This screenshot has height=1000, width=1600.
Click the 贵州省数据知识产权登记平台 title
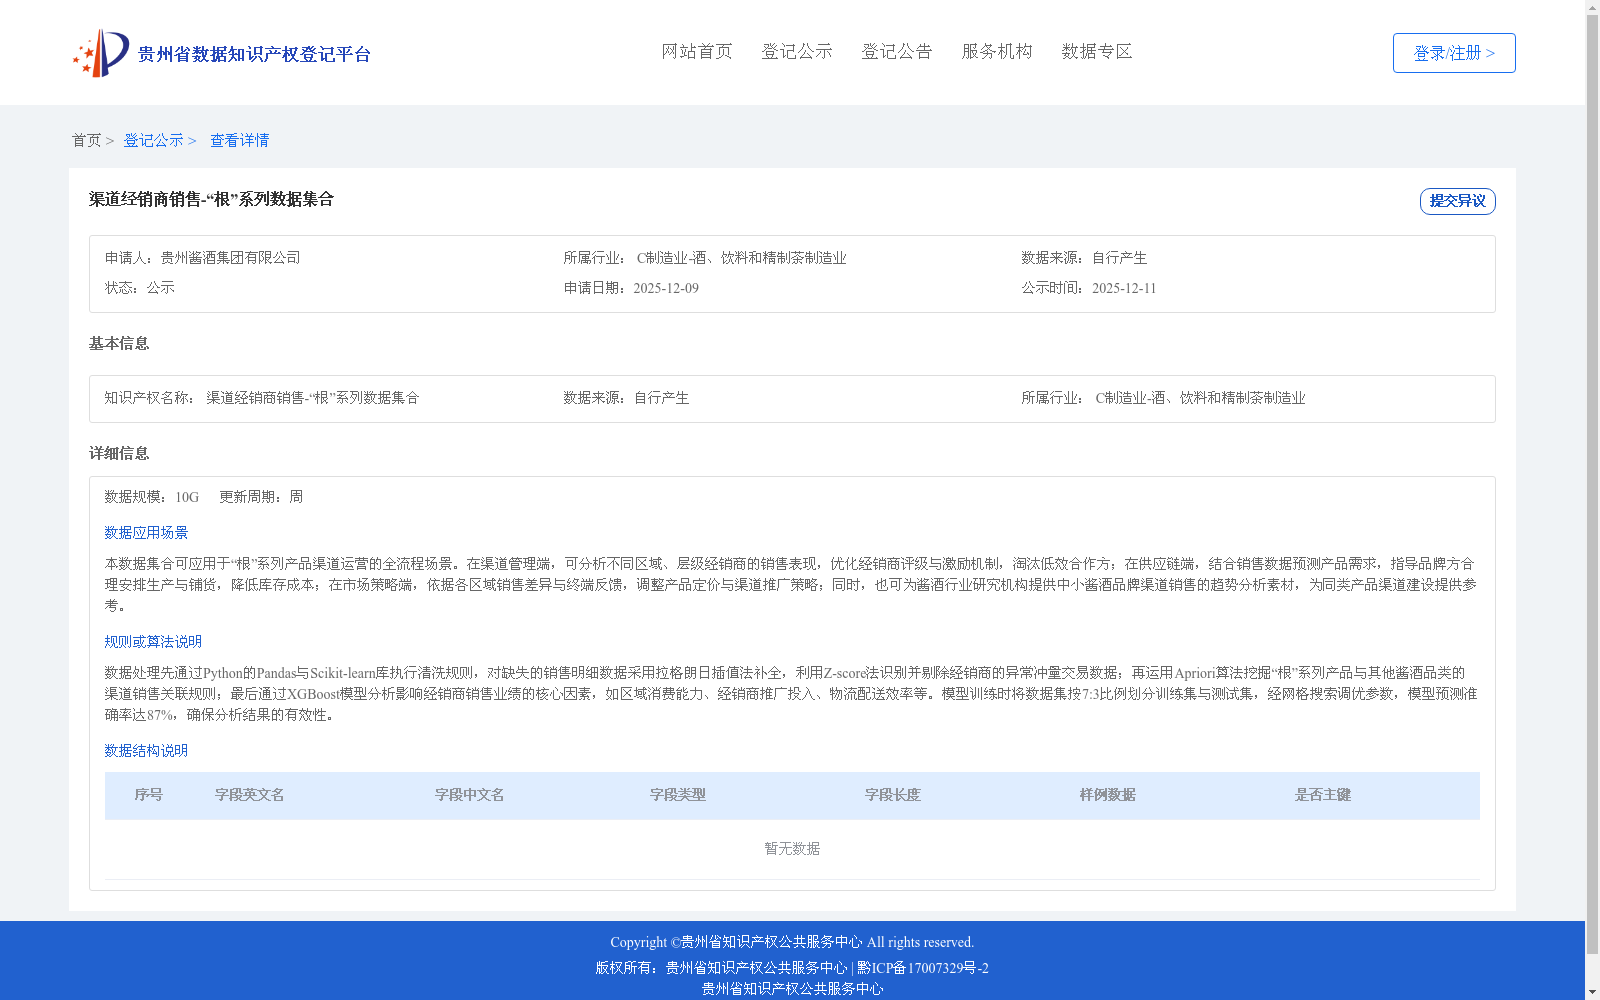click(254, 54)
